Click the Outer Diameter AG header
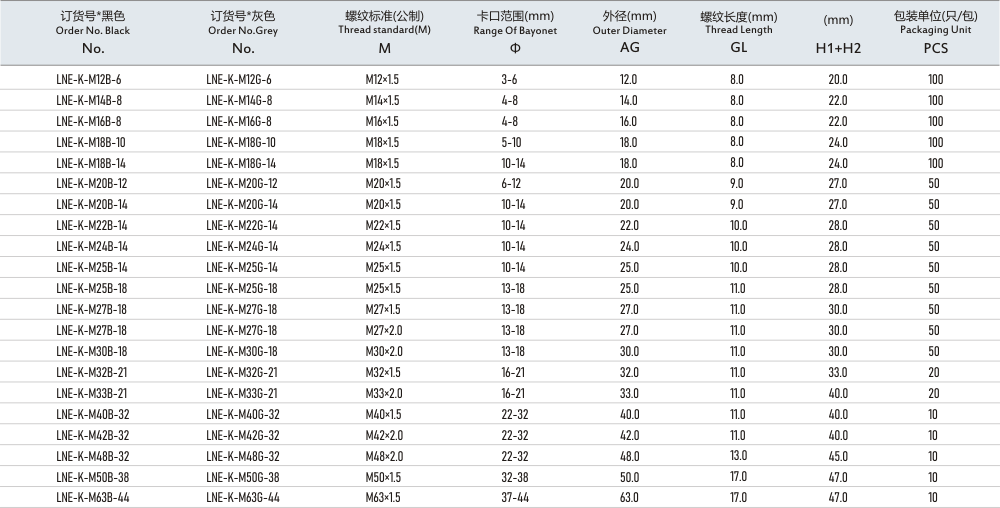The image size is (1000, 508). point(629,31)
